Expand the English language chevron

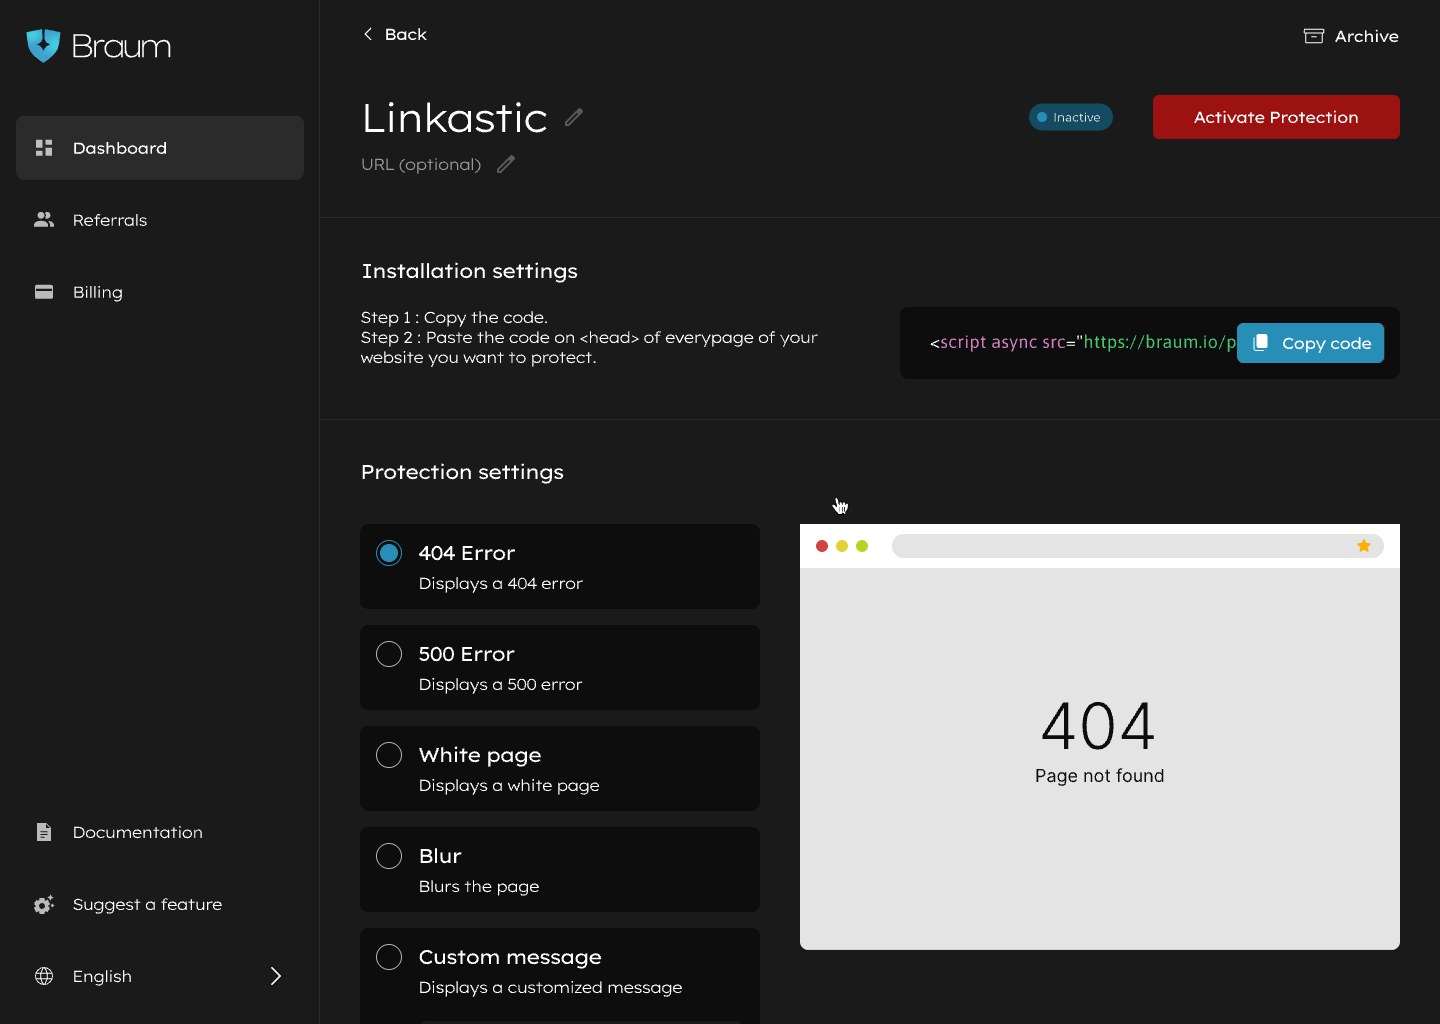tap(276, 976)
